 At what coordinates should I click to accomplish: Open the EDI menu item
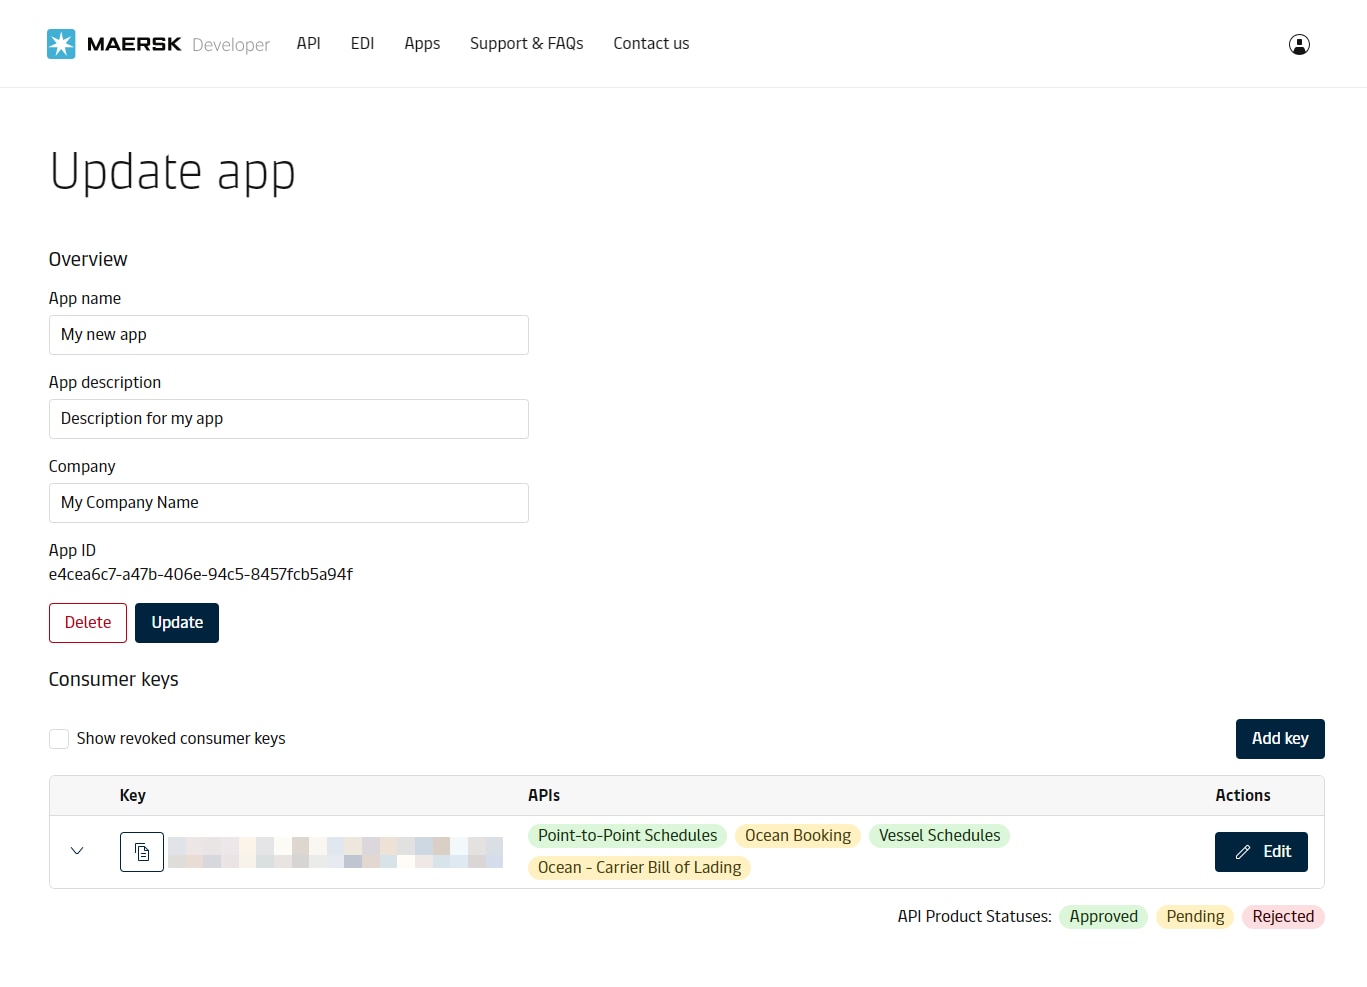pyautogui.click(x=362, y=44)
